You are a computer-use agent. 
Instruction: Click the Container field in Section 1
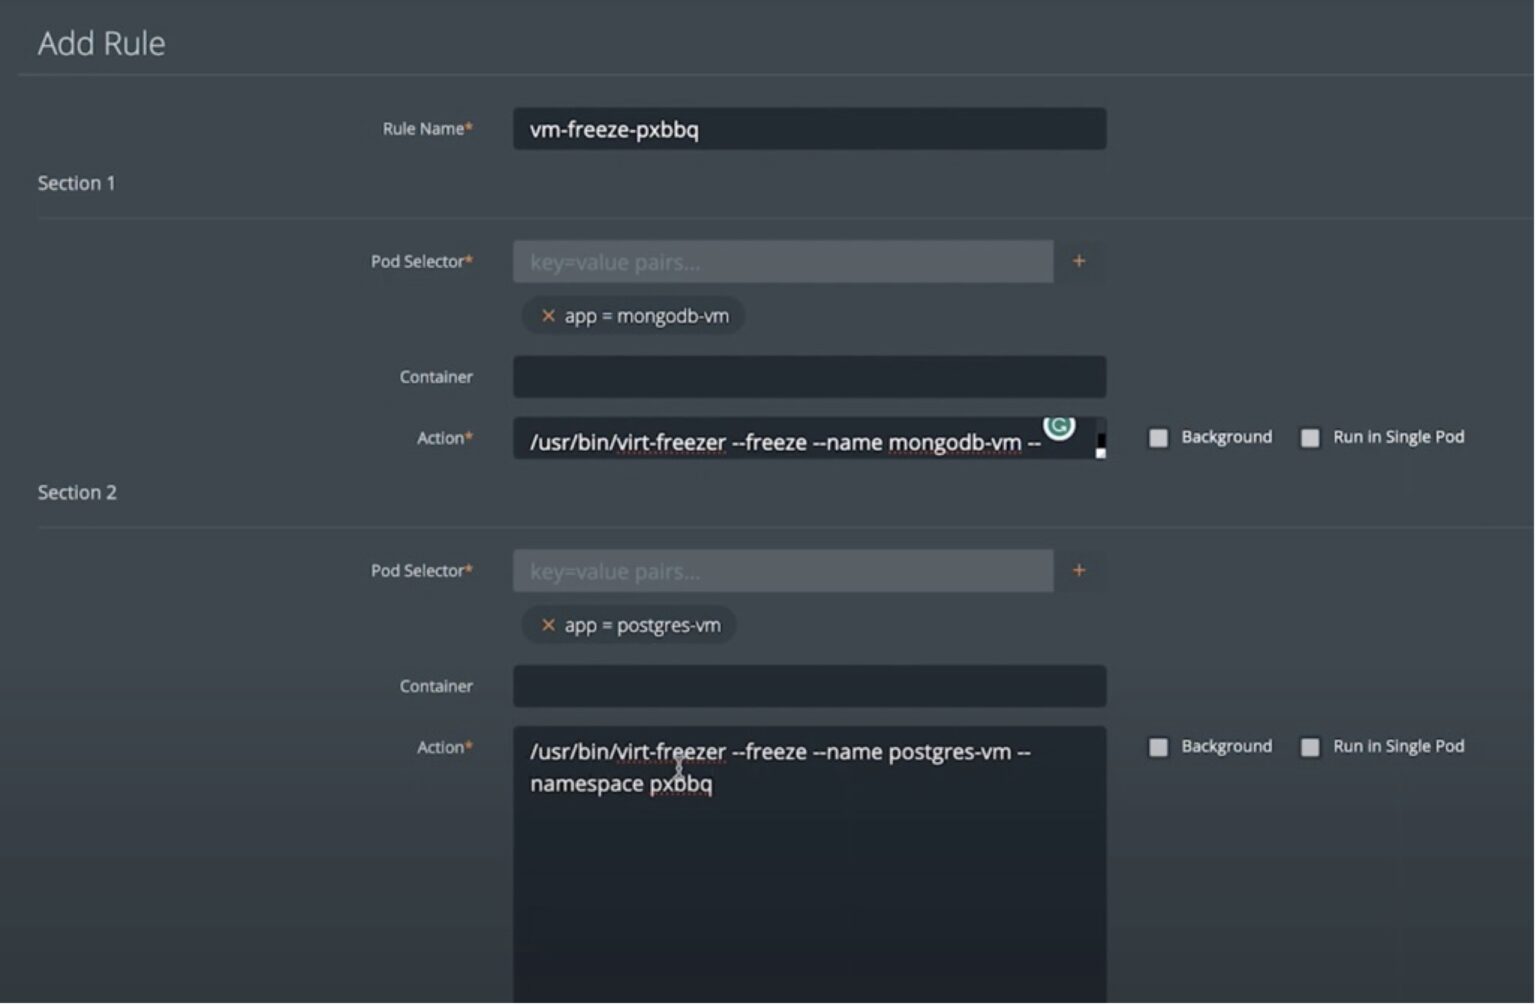pos(808,377)
